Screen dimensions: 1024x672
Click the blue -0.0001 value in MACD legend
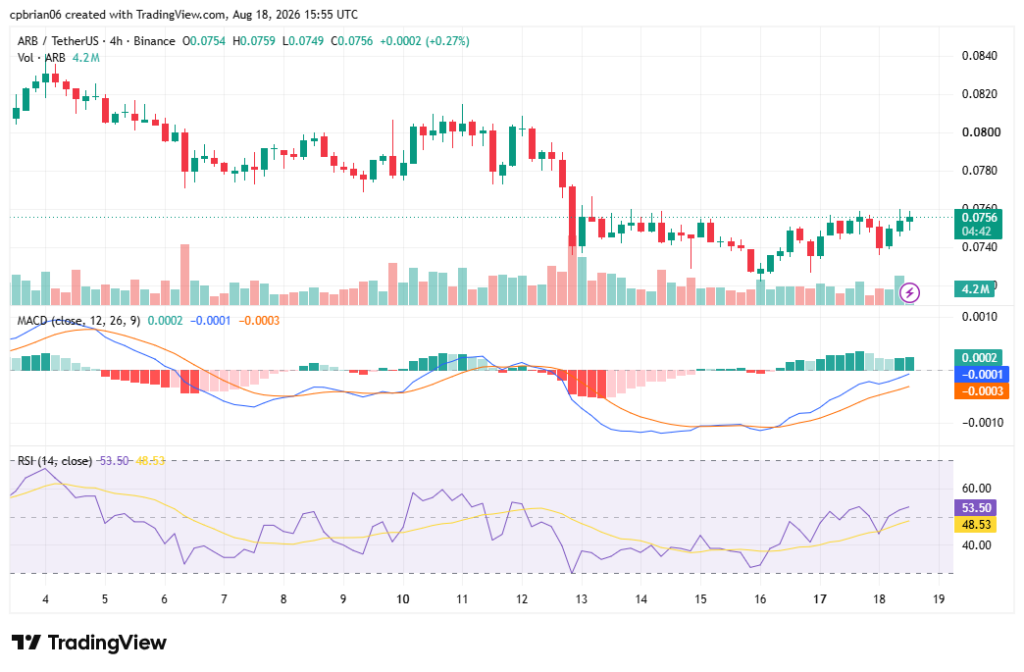point(210,321)
